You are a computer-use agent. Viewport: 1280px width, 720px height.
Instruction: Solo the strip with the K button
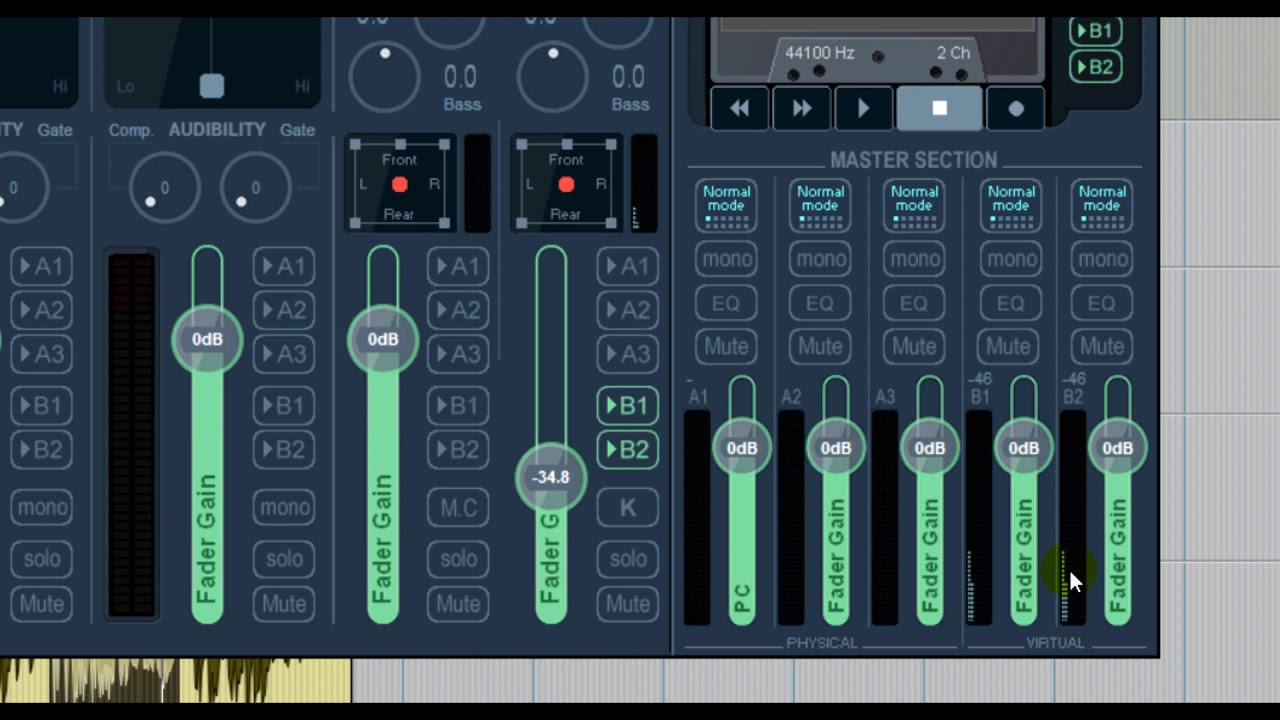pos(628,559)
